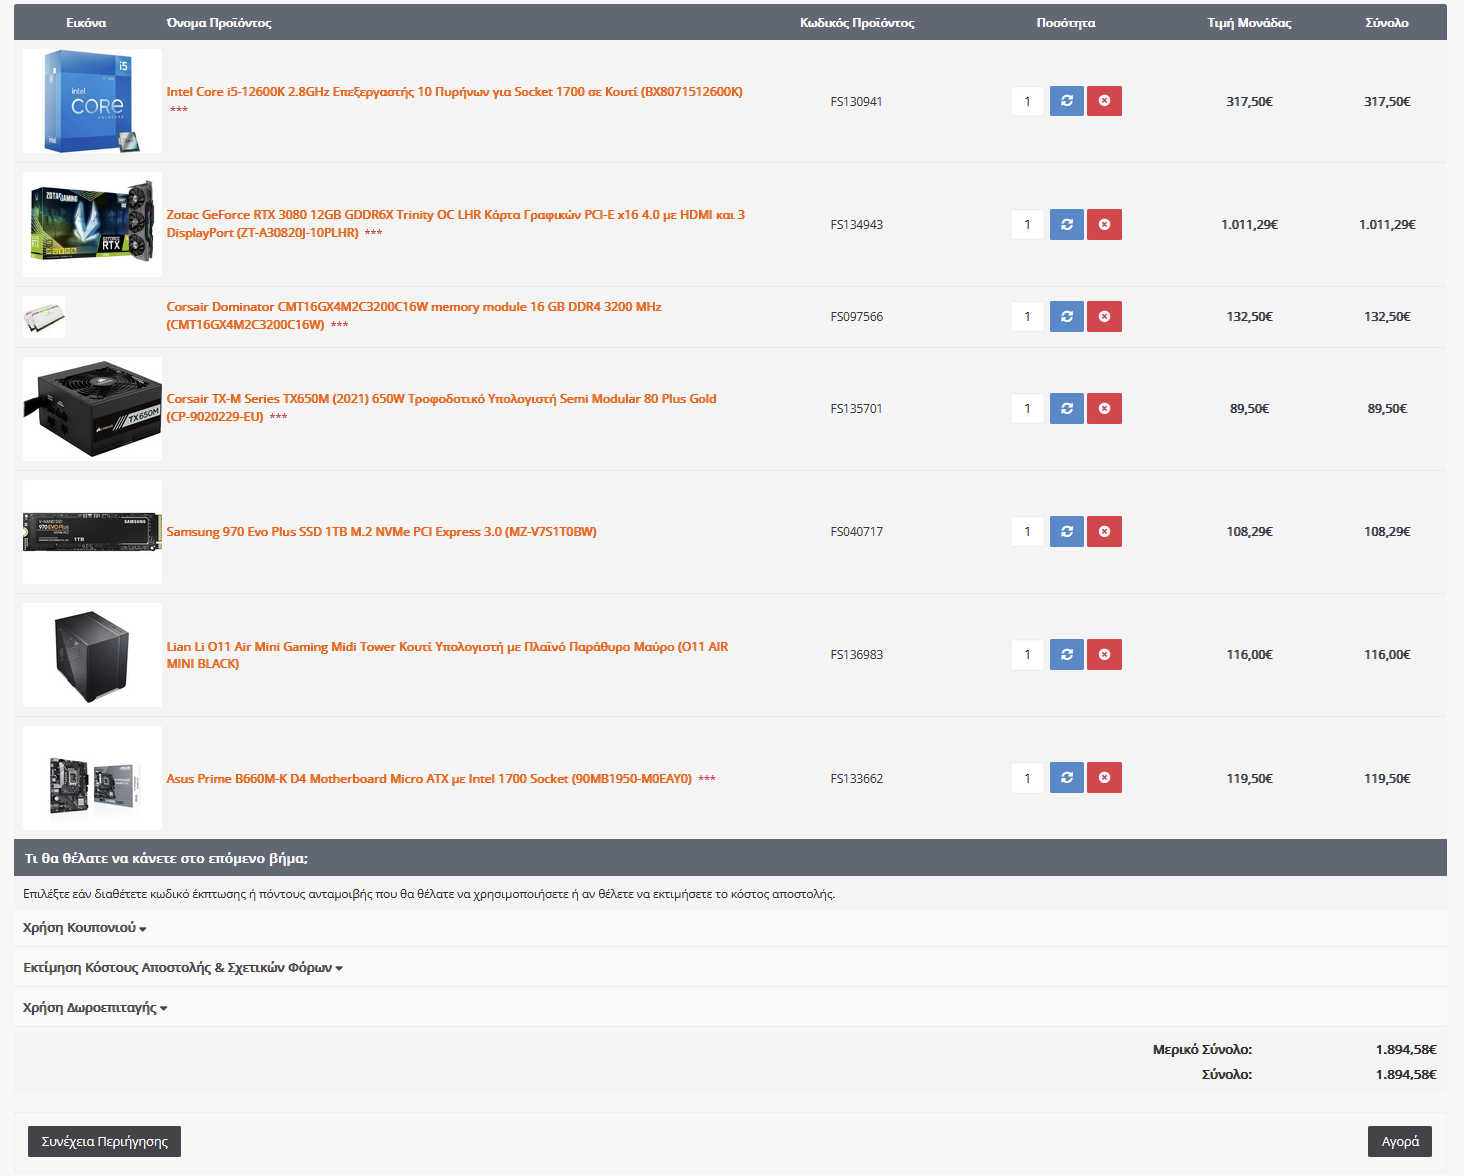
Task: Click quantity field for Samsung 970 Evo Plus
Action: 1027,531
